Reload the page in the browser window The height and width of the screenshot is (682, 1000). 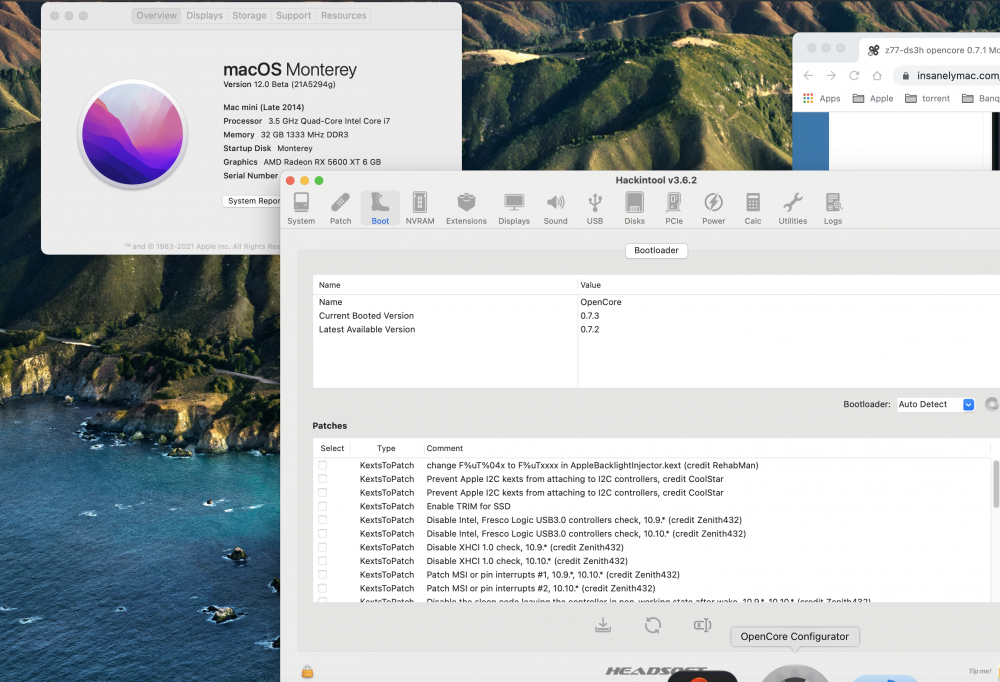pos(854,75)
